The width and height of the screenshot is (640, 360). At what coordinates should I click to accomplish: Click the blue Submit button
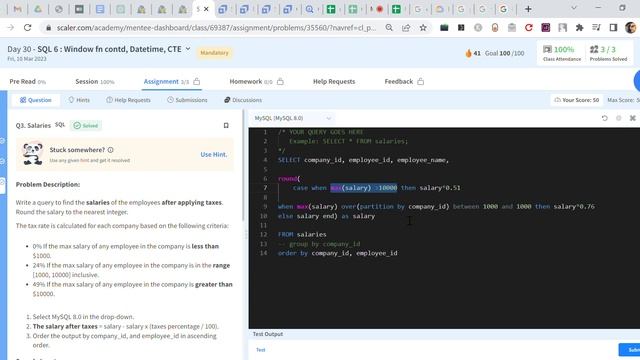coord(629,350)
